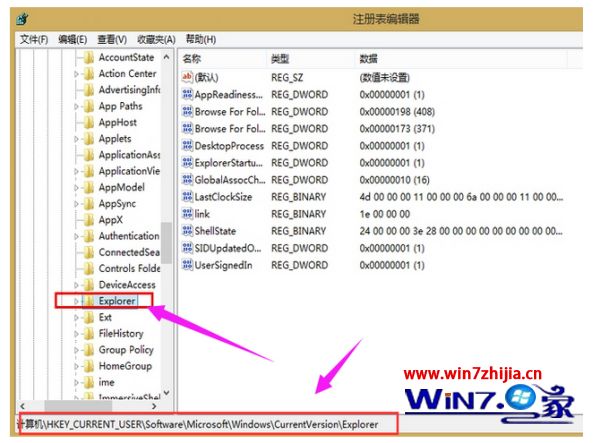The width and height of the screenshot is (600, 443).
Task: Click the tree horizontal scroll left arrow
Action: click(23, 406)
